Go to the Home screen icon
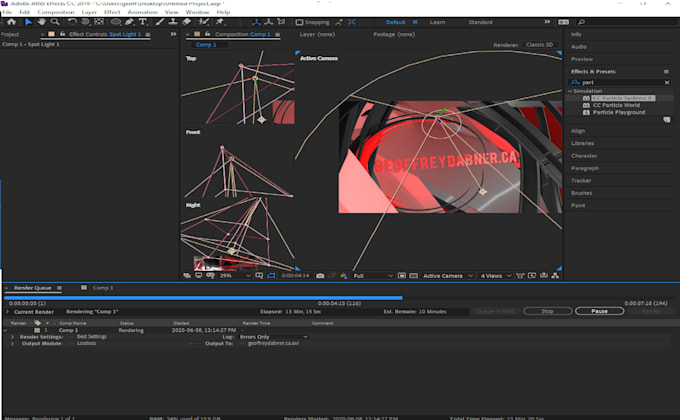 tap(11, 22)
